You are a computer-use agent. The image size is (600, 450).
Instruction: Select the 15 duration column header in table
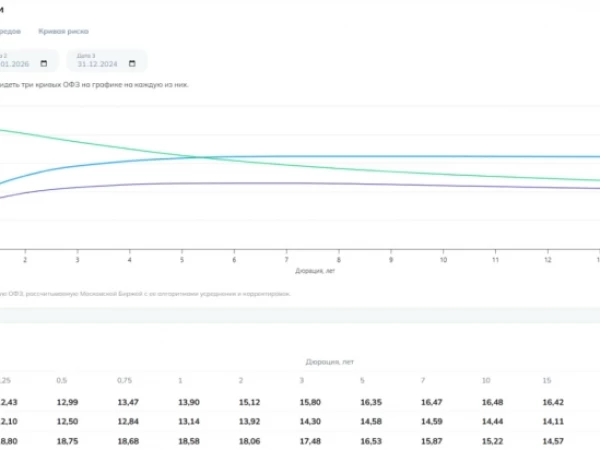coord(547,380)
